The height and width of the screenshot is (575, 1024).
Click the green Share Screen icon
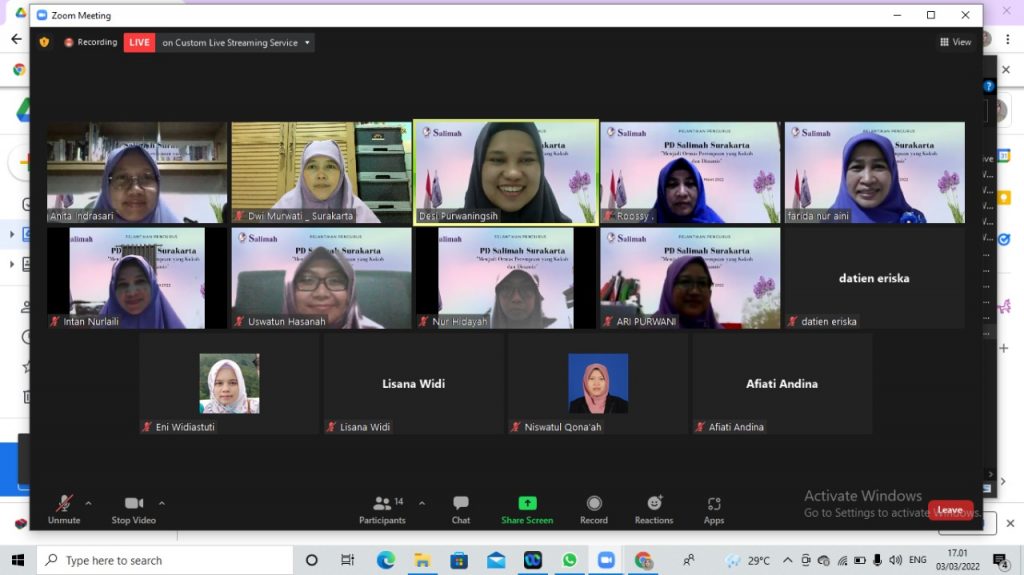(527, 503)
